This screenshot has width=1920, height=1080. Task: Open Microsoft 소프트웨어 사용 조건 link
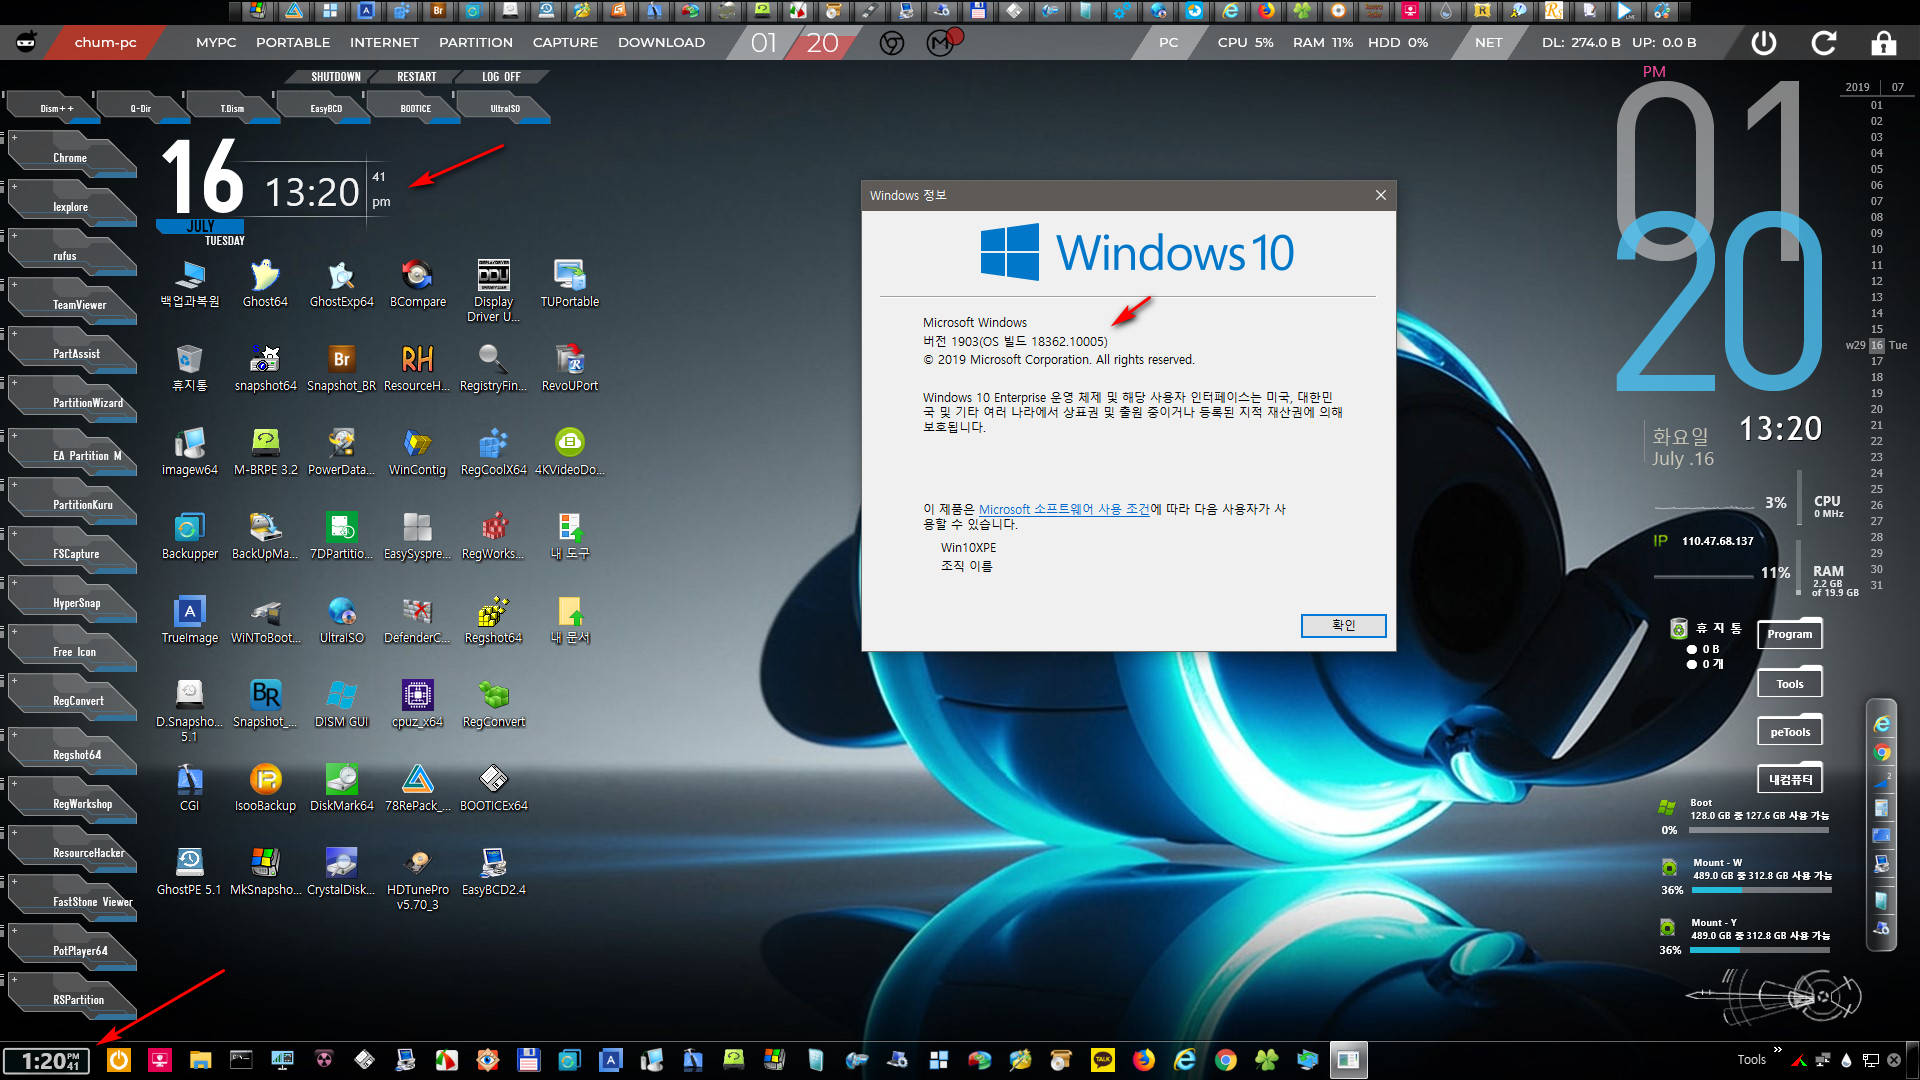click(1064, 509)
